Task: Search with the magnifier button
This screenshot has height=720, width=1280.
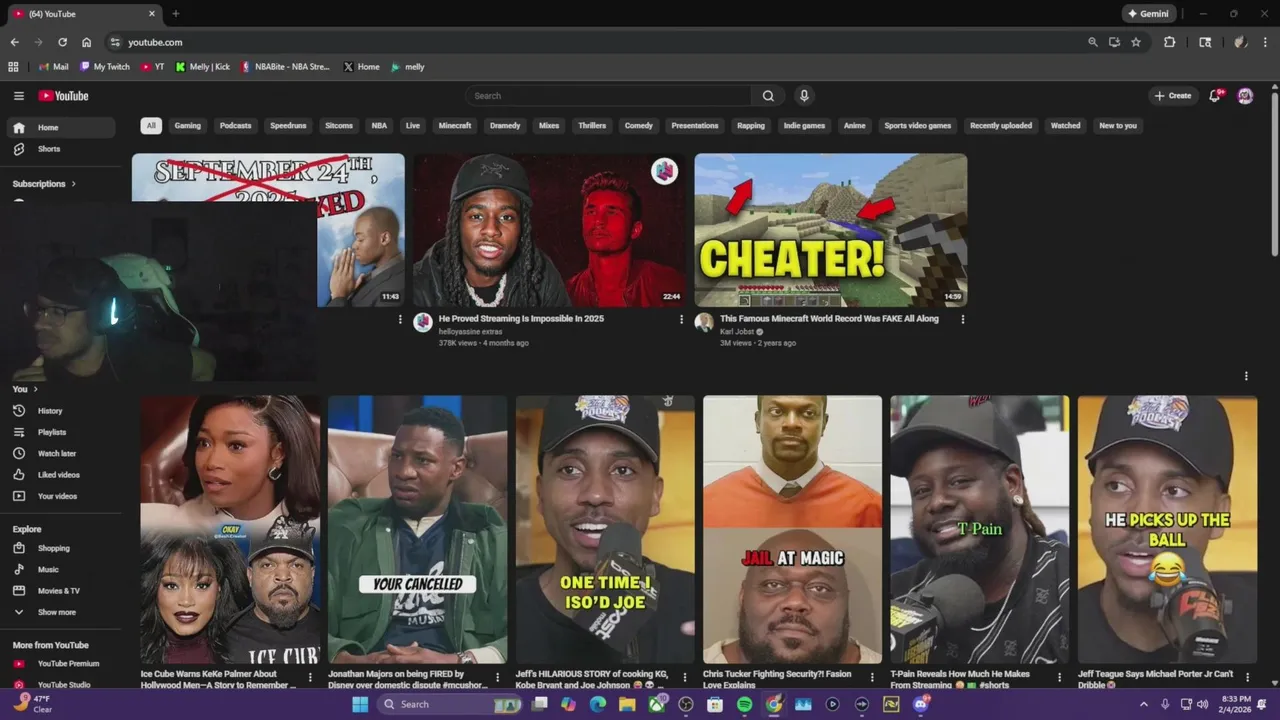Action: coord(768,96)
